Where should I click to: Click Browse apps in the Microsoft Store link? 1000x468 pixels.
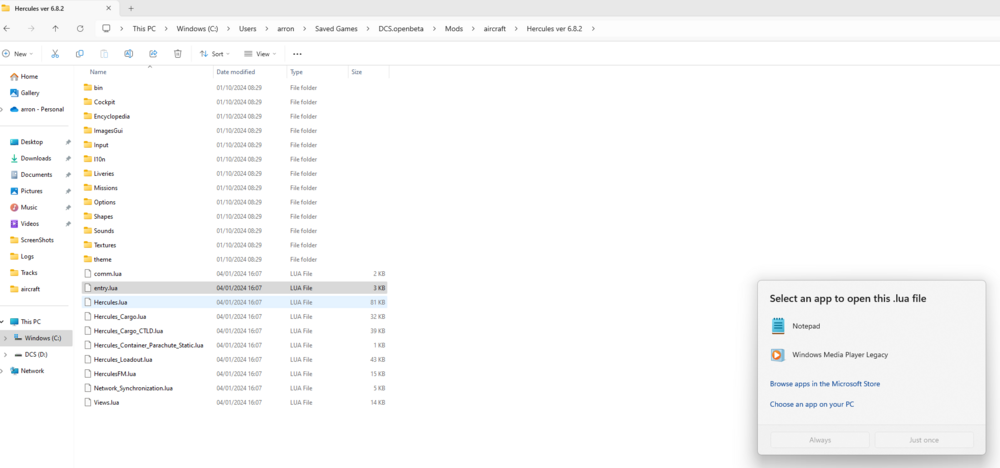pyautogui.click(x=825, y=384)
